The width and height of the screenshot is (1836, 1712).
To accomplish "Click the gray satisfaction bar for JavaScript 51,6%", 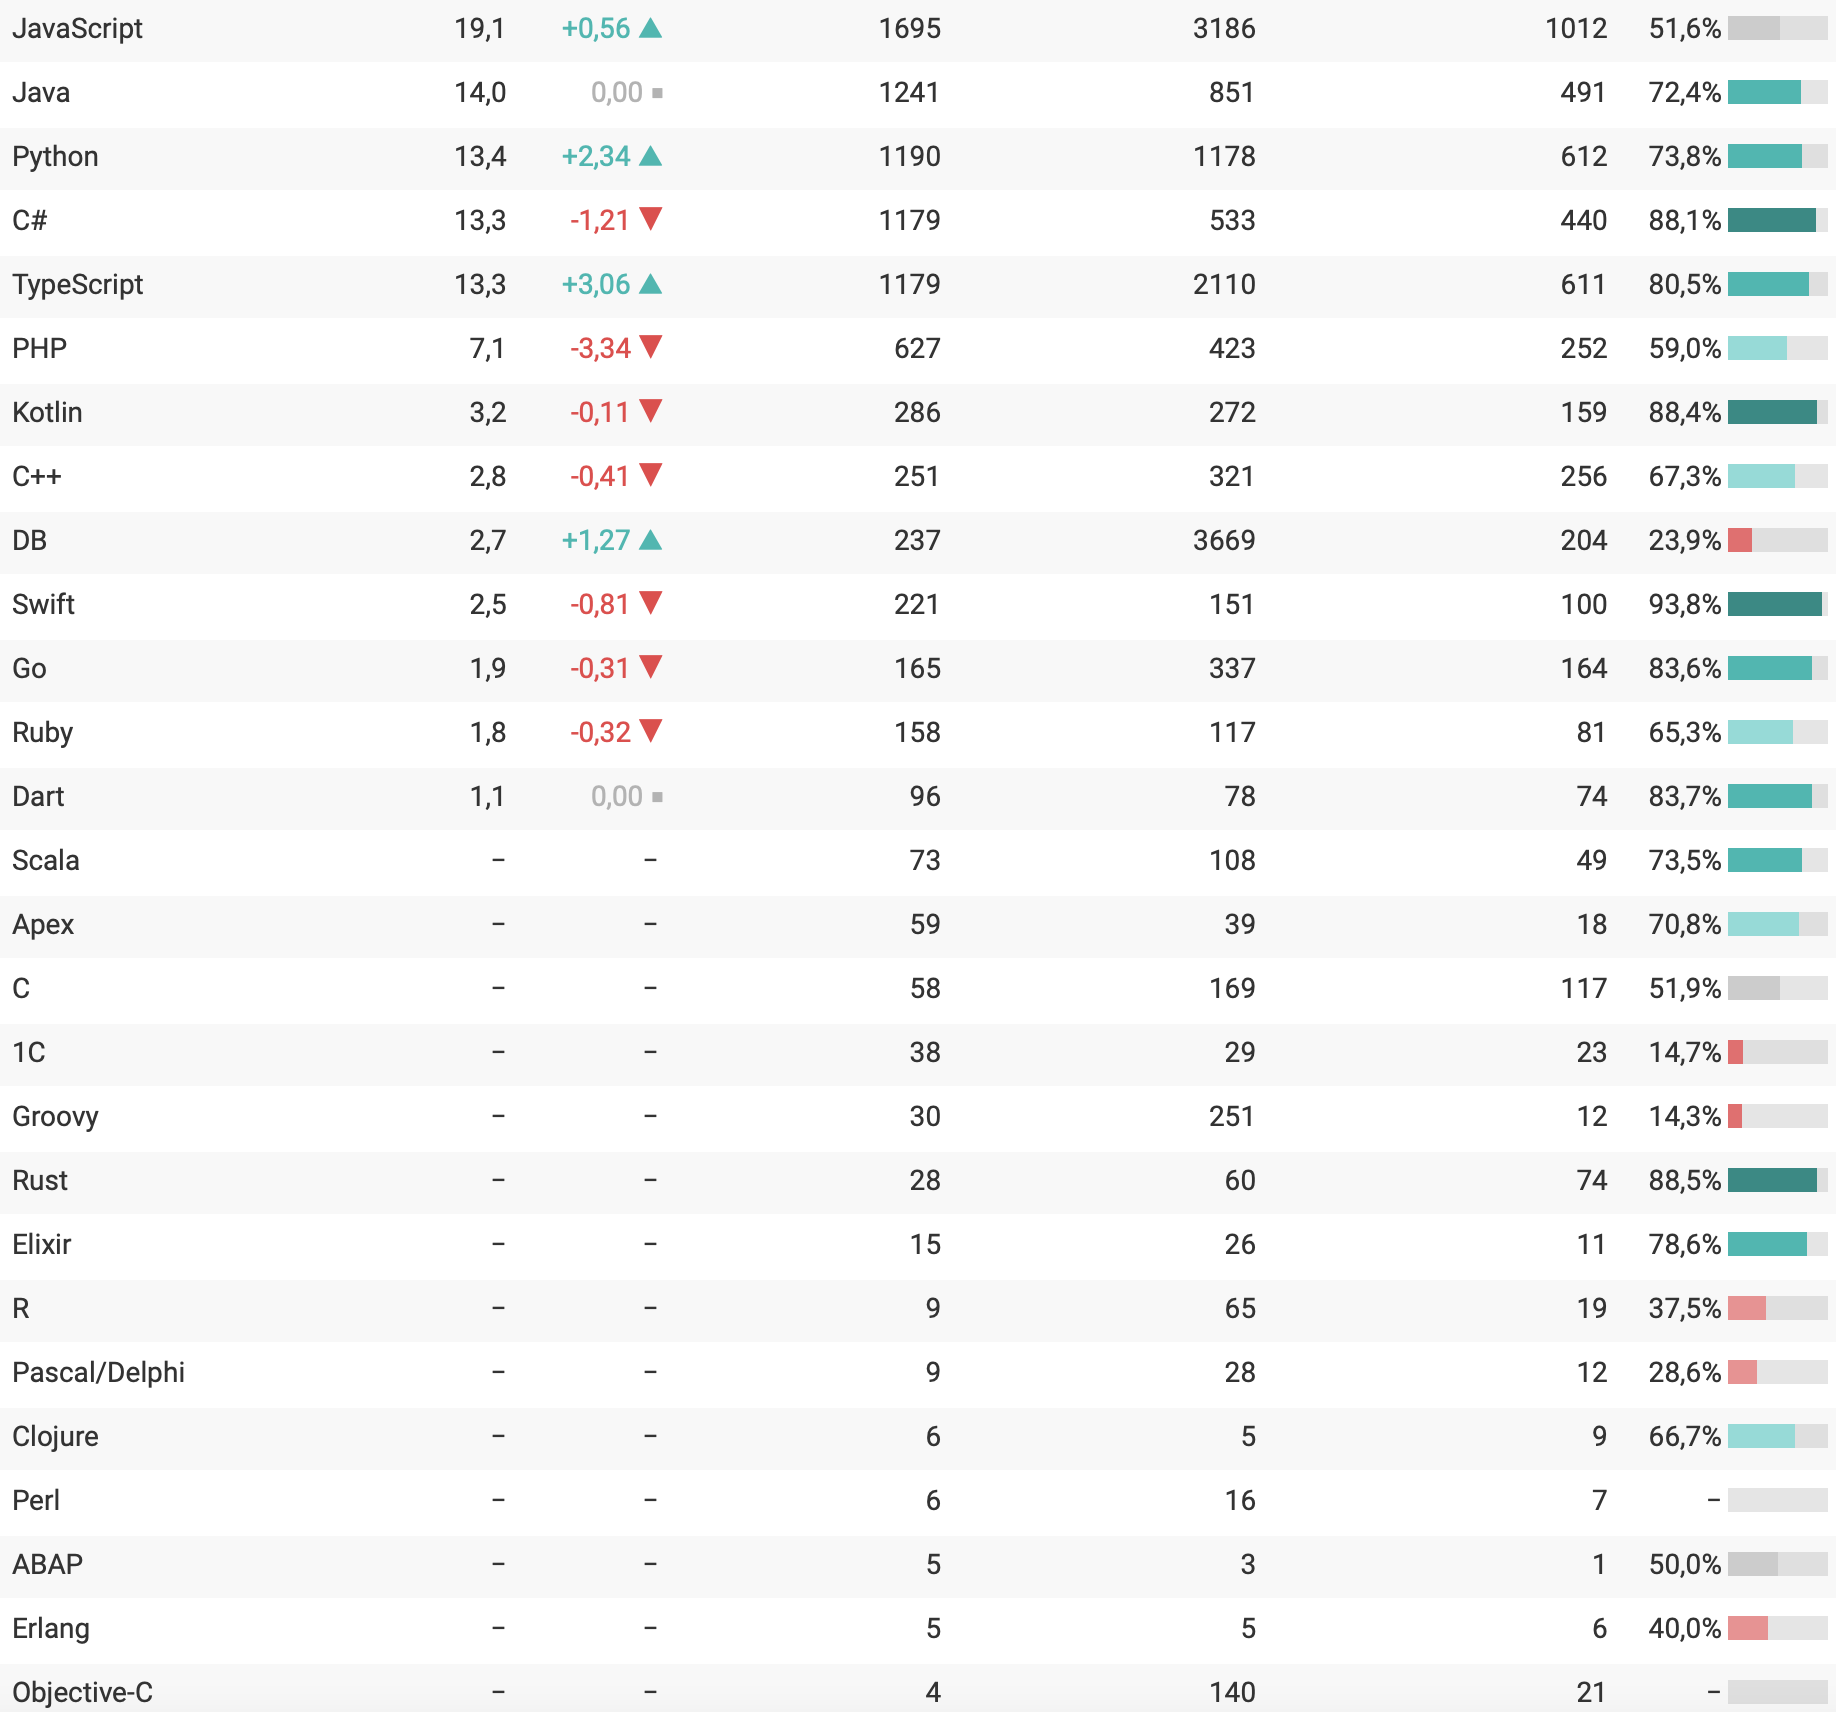I will click(1777, 28).
